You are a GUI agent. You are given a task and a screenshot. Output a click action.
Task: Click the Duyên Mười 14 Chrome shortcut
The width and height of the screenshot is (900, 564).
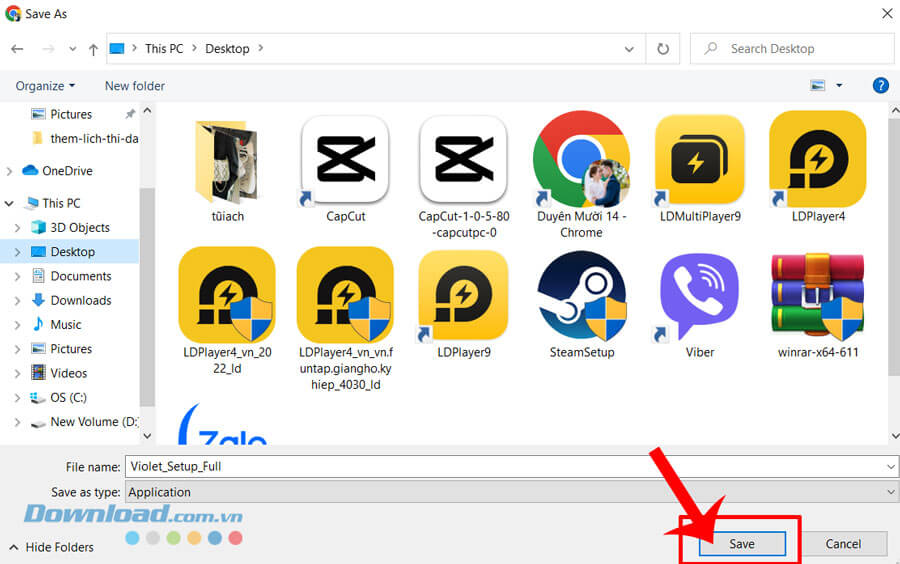pos(581,160)
